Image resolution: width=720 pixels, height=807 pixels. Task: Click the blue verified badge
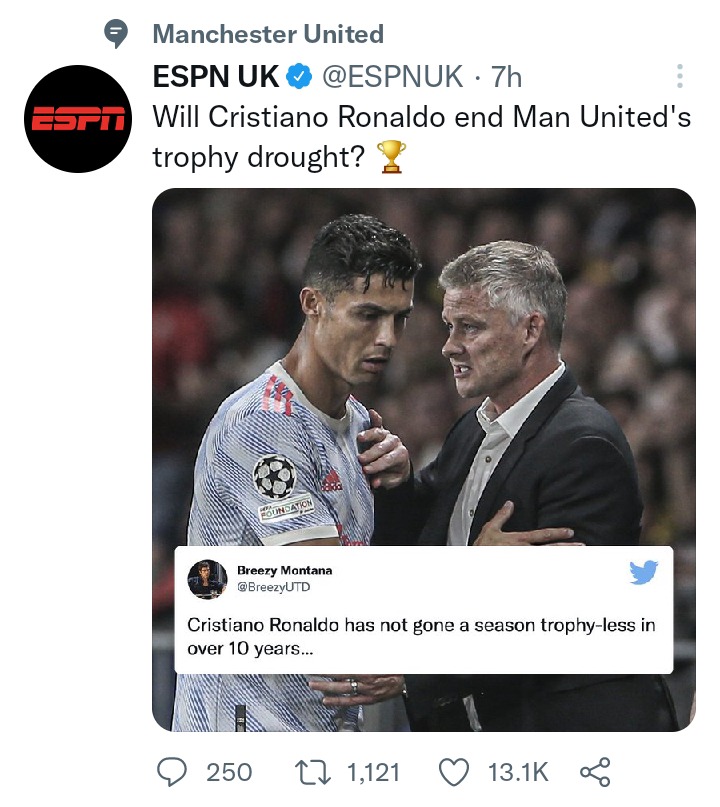300,77
